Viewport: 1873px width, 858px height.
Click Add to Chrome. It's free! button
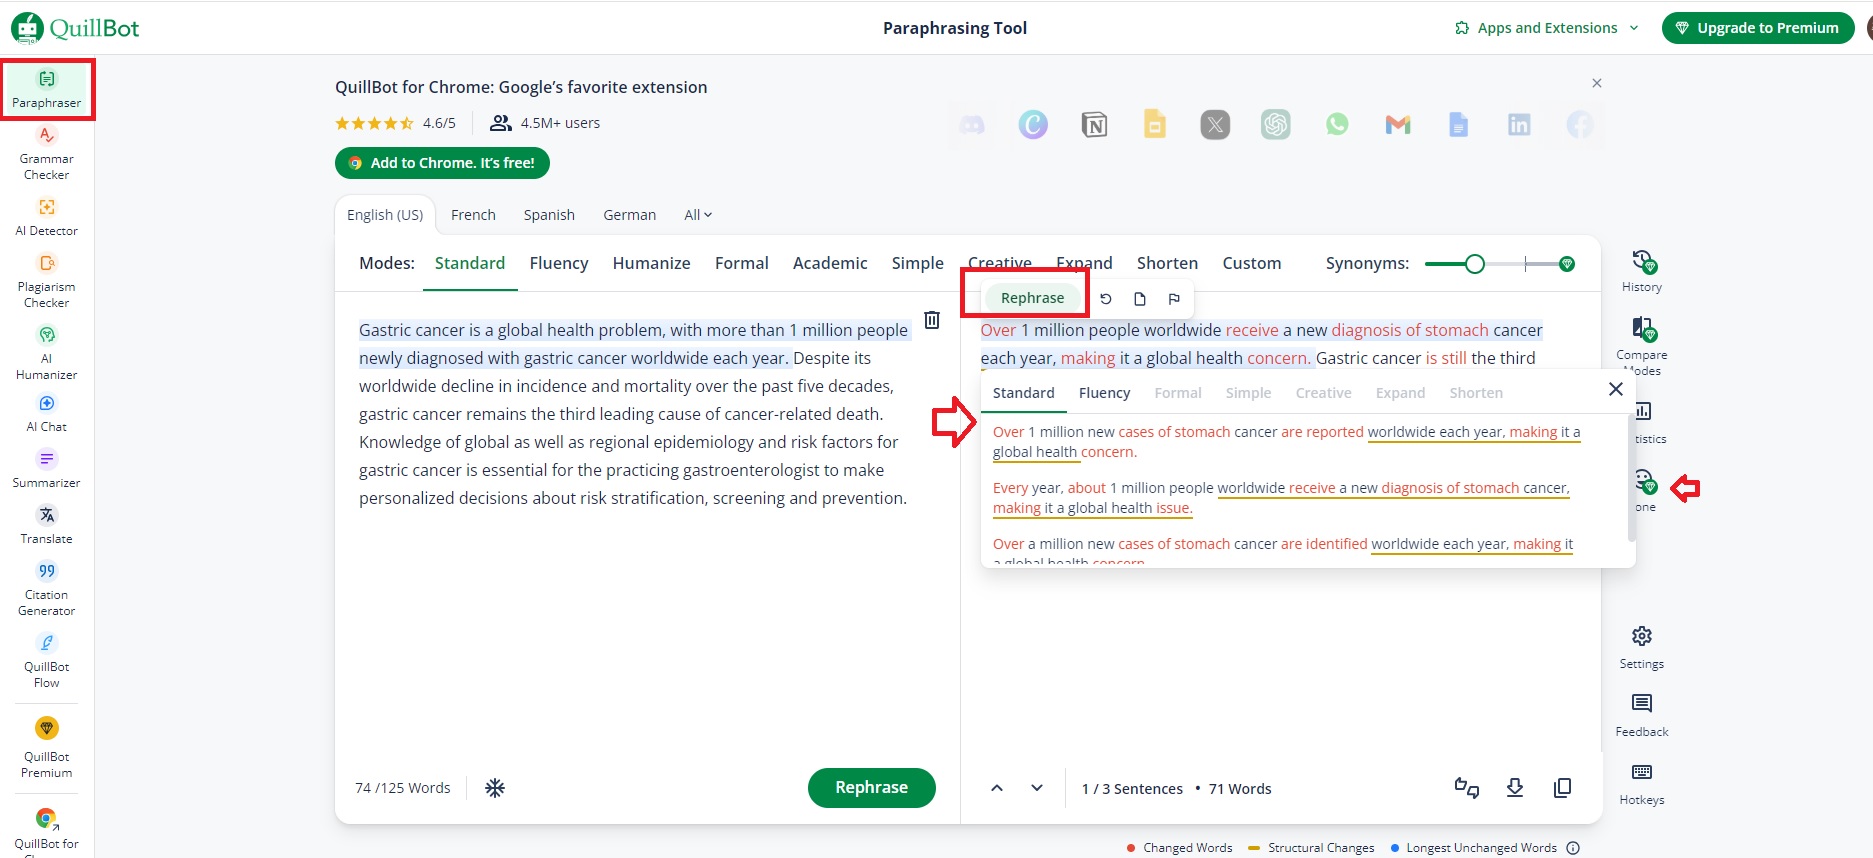pyautogui.click(x=442, y=163)
